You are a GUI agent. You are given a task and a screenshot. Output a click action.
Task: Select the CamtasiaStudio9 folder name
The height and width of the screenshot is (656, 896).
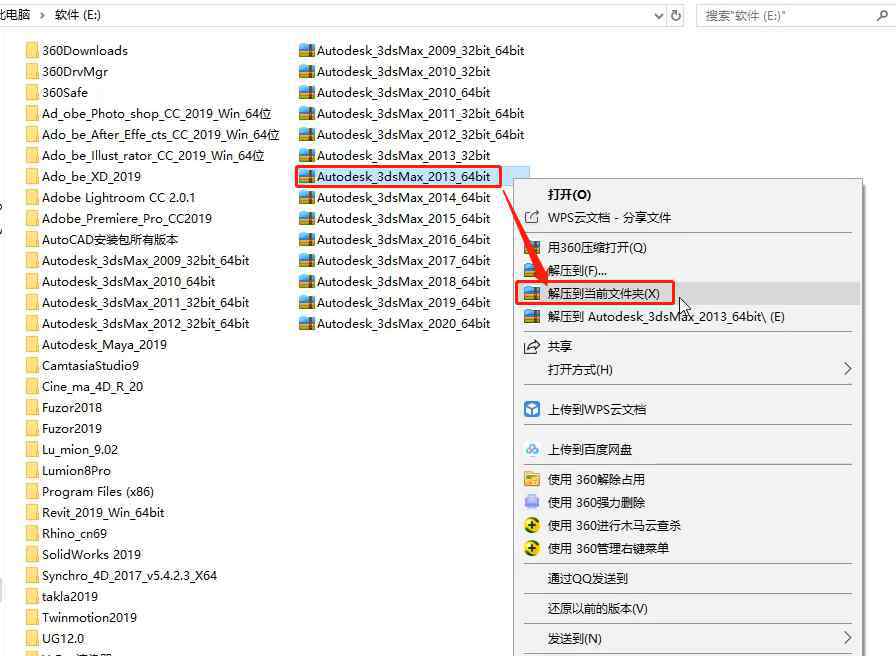coord(90,366)
